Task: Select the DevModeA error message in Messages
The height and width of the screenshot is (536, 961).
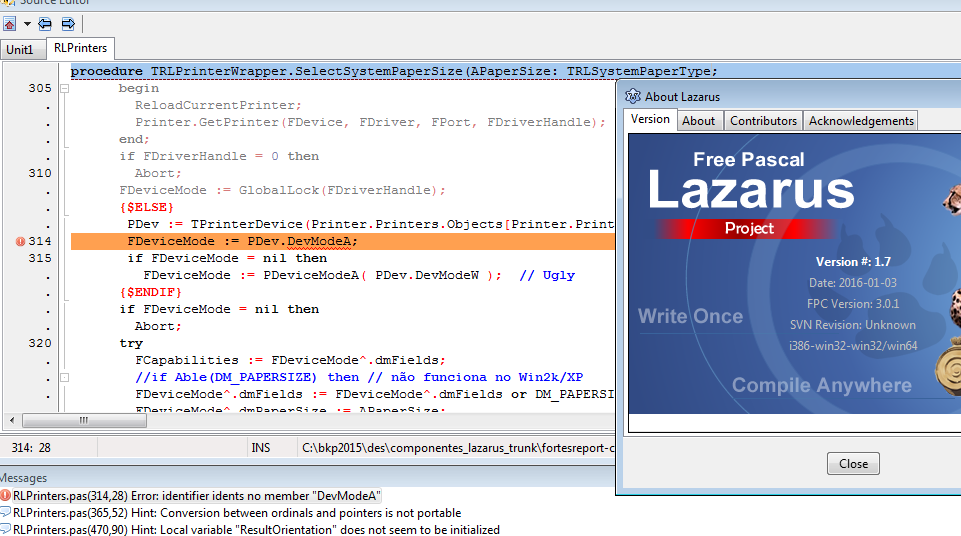Action: [x=197, y=496]
